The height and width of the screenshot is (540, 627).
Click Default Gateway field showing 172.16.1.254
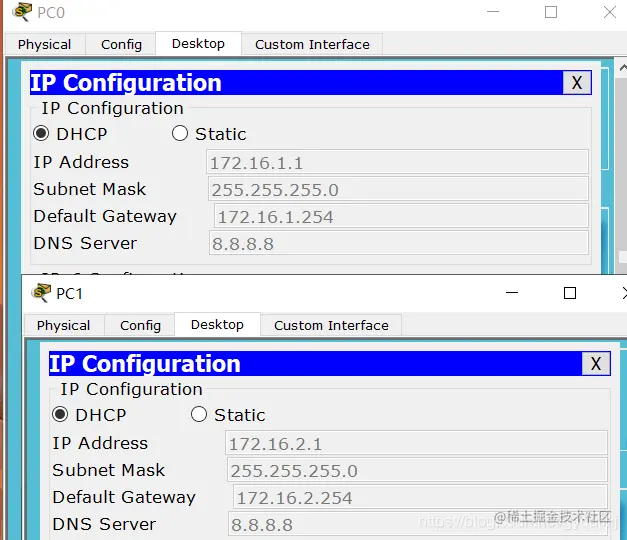401,216
